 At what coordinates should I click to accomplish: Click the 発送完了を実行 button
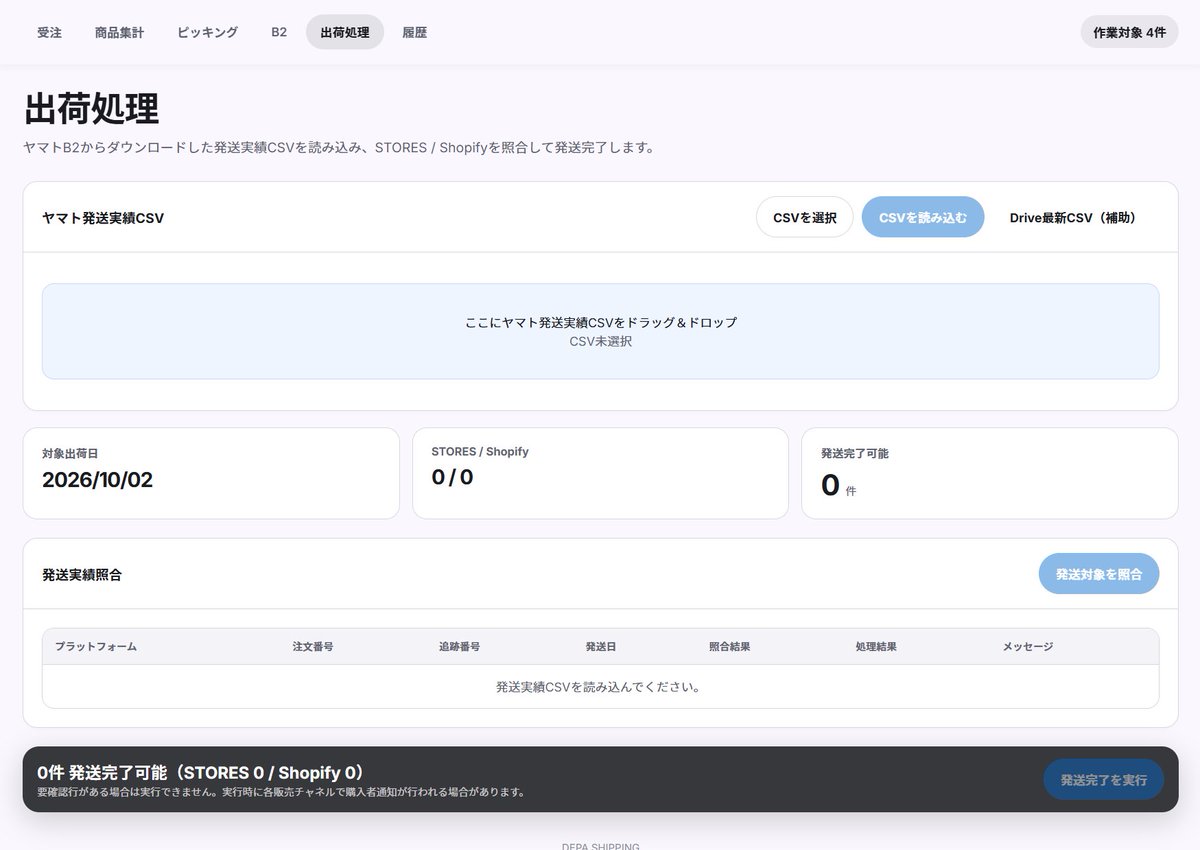1104,780
